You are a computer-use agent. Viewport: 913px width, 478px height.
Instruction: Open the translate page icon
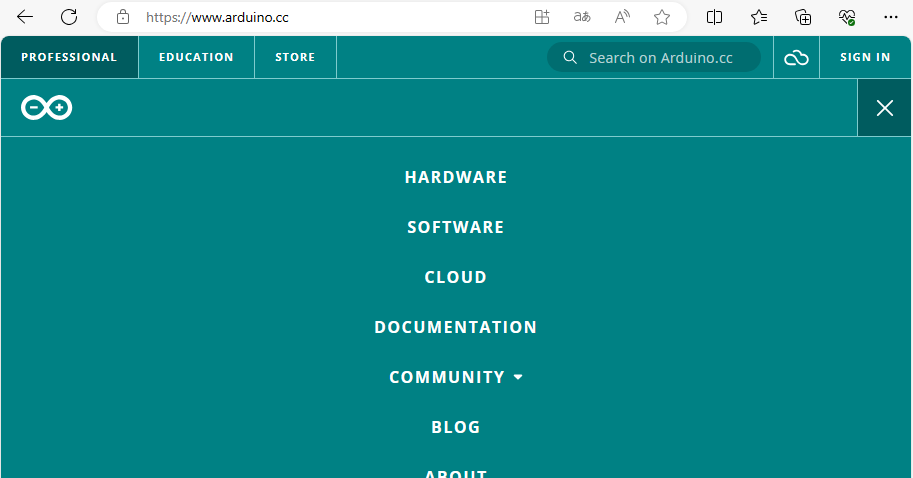point(582,17)
